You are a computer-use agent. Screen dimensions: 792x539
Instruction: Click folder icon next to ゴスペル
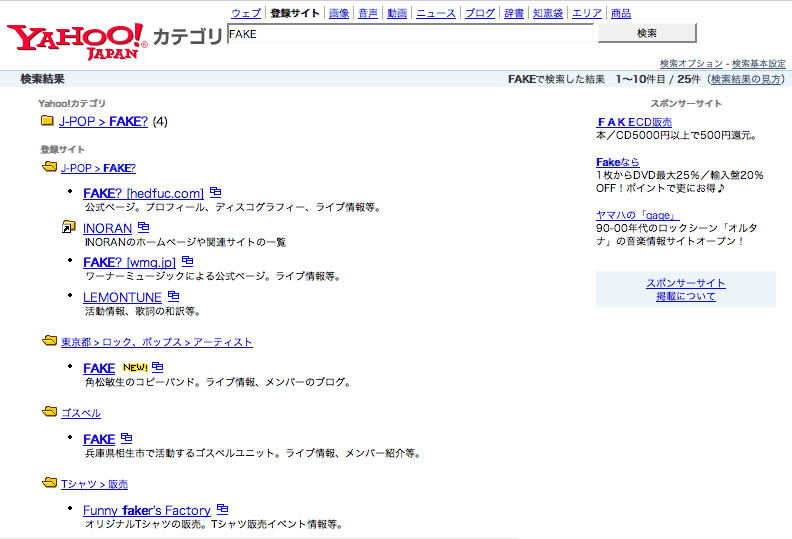click(50, 412)
